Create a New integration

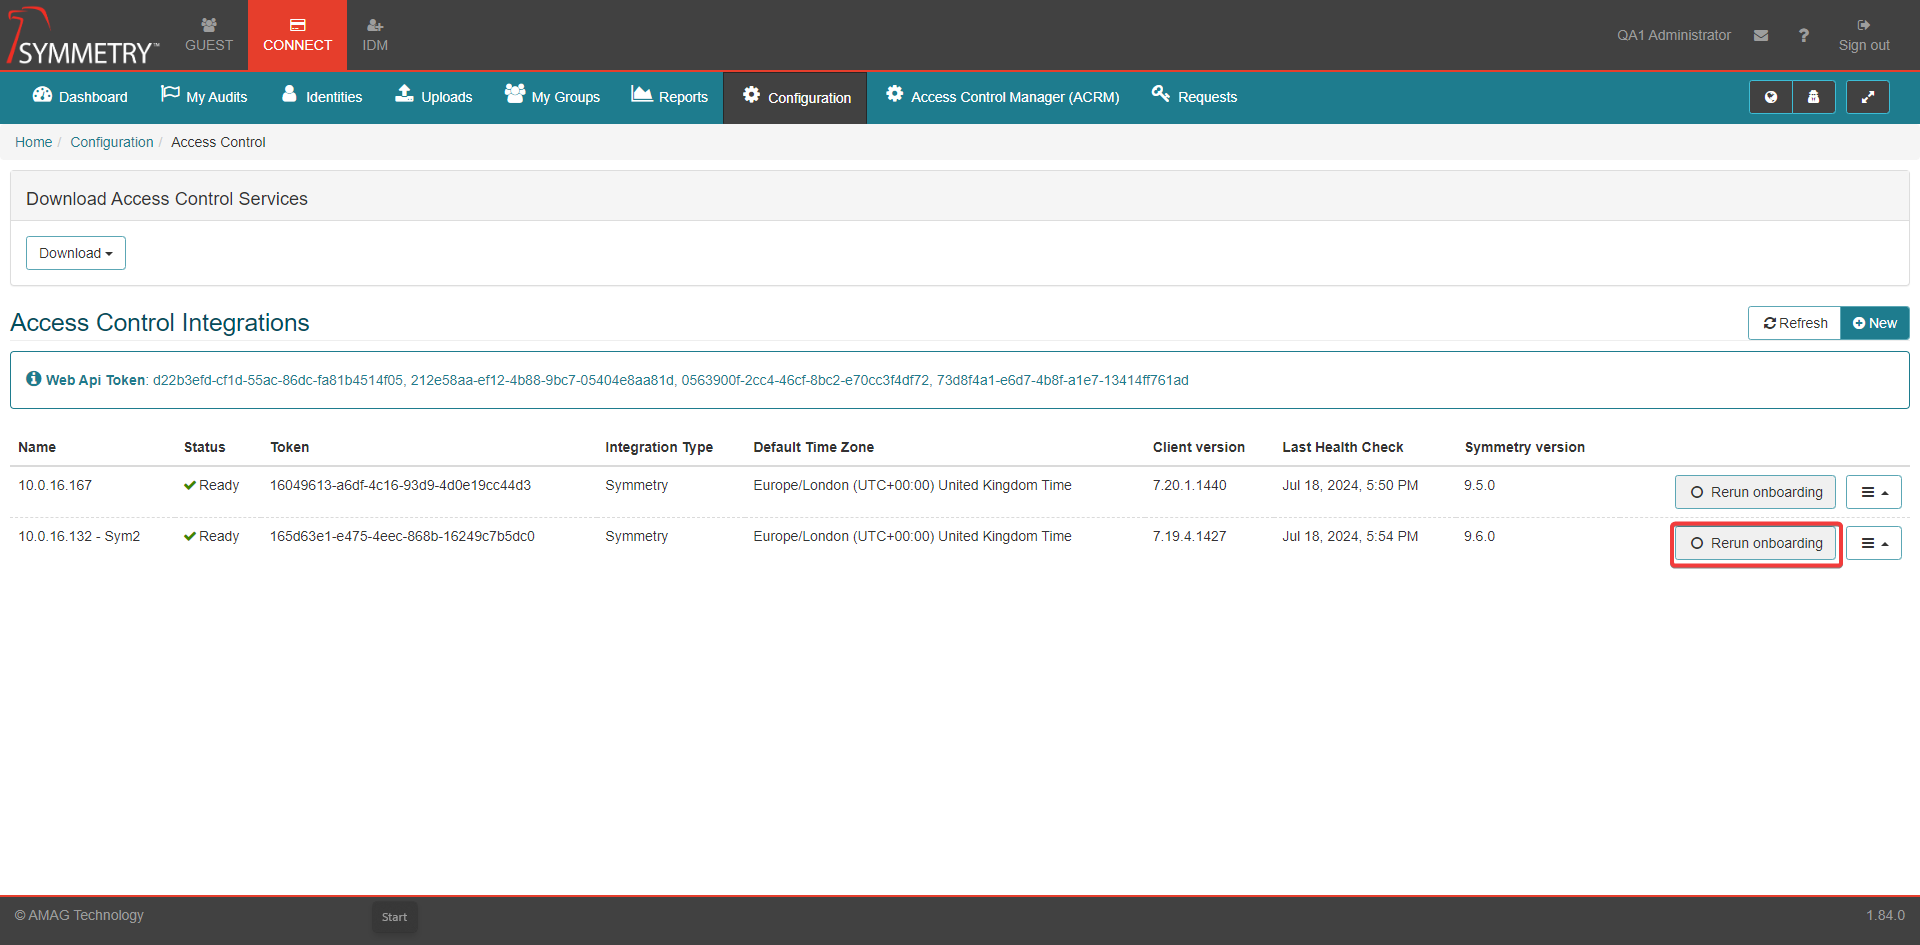(1875, 323)
